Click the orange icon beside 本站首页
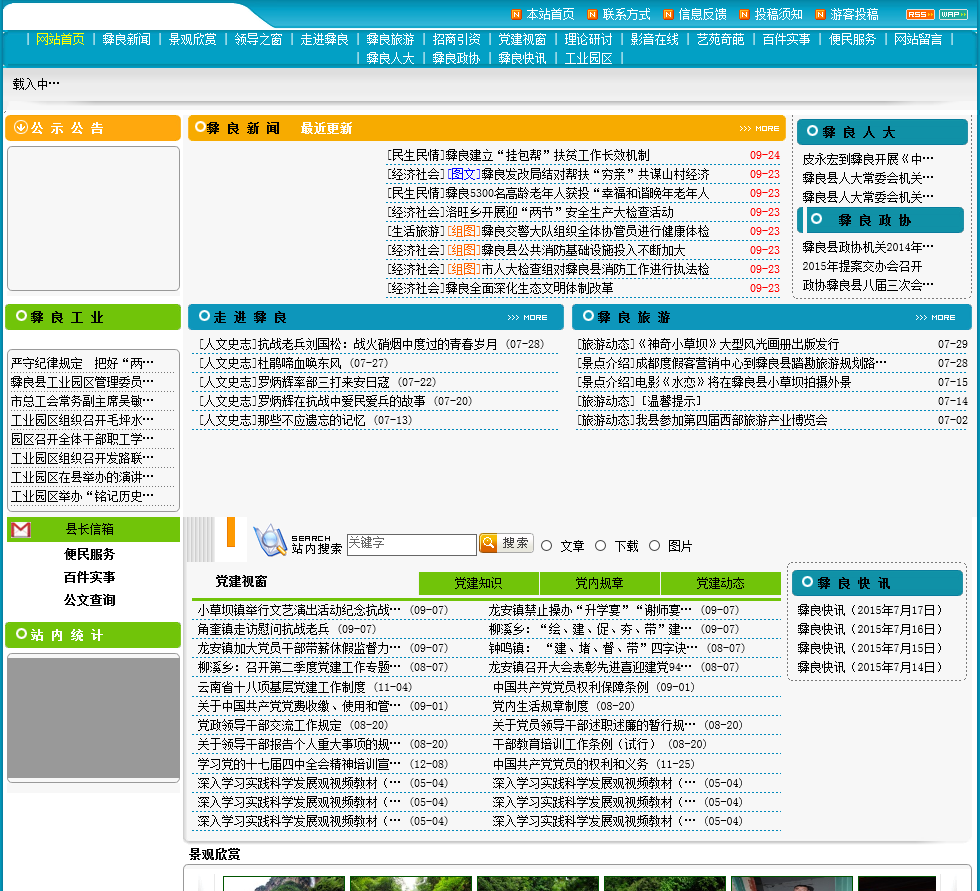980x891 pixels. coord(516,14)
